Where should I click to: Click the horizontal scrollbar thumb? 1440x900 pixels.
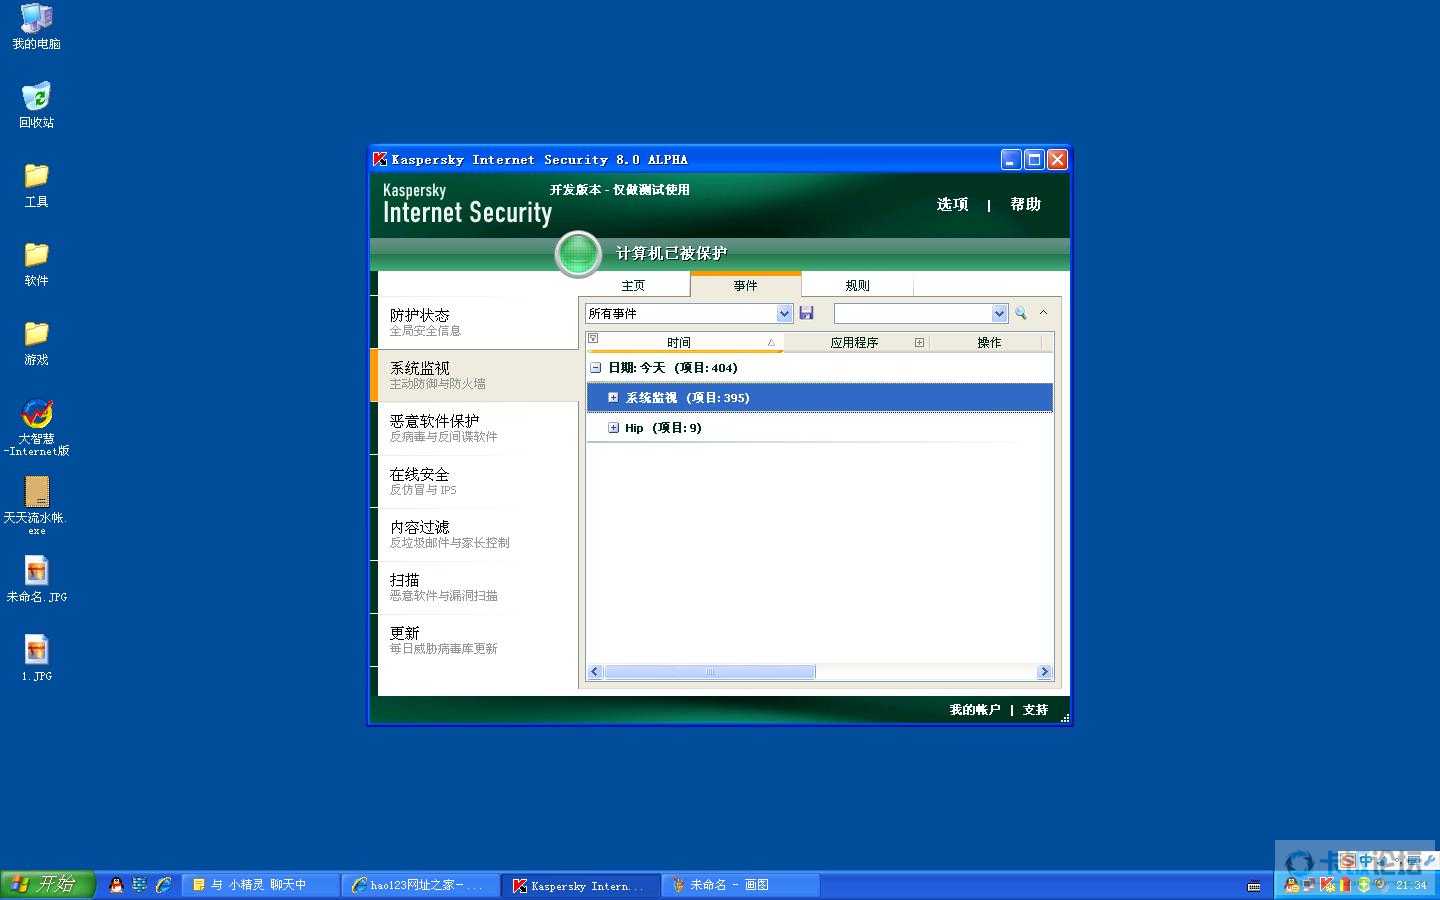tap(710, 672)
